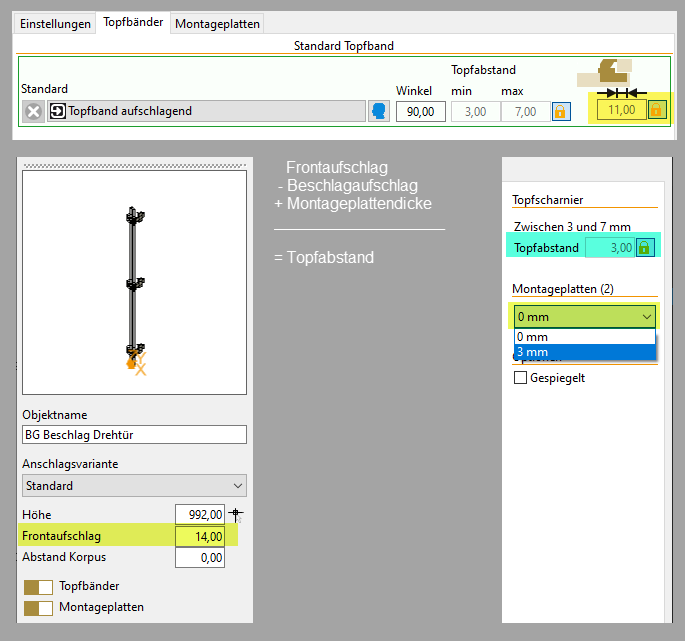
Task: Toggle the lock icon beside Topfabstand max field
Action: click(561, 111)
